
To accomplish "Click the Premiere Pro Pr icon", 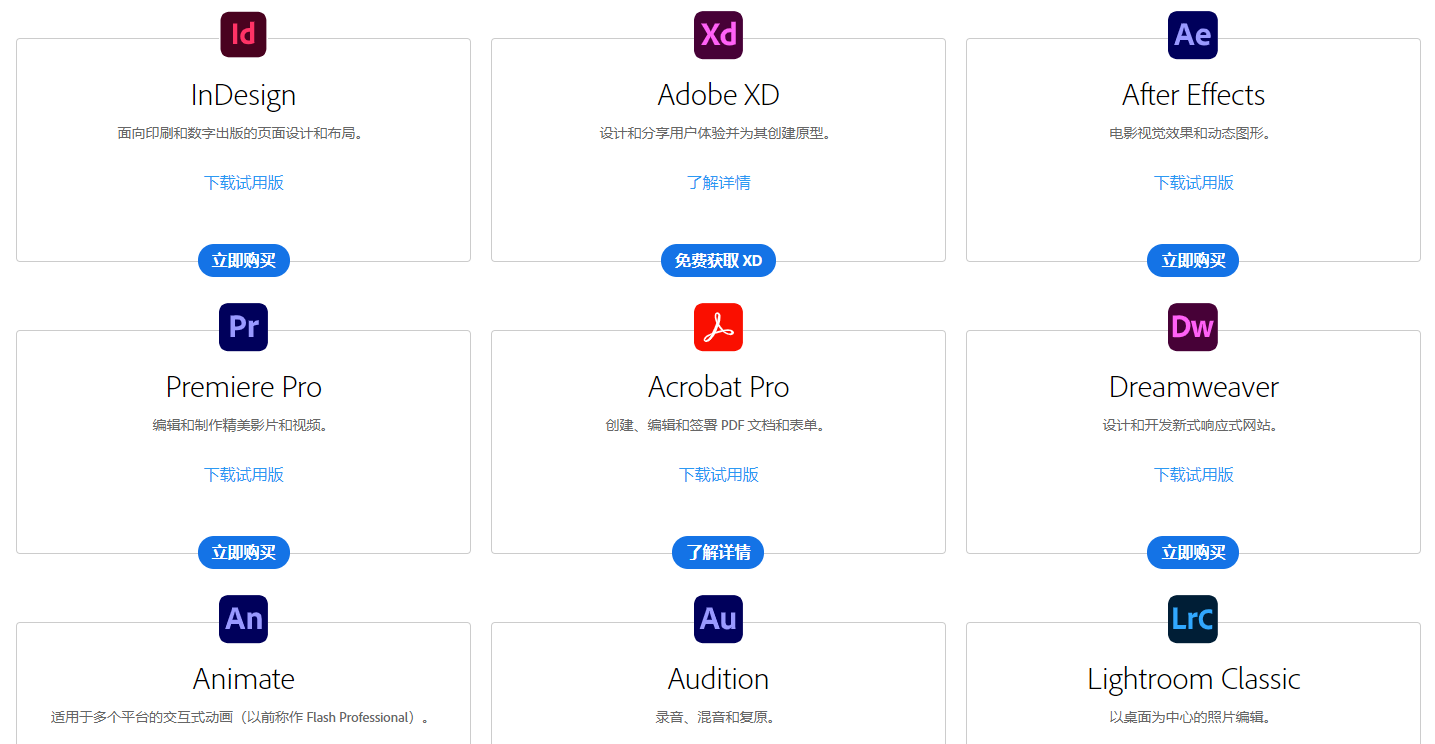I will 243,327.
